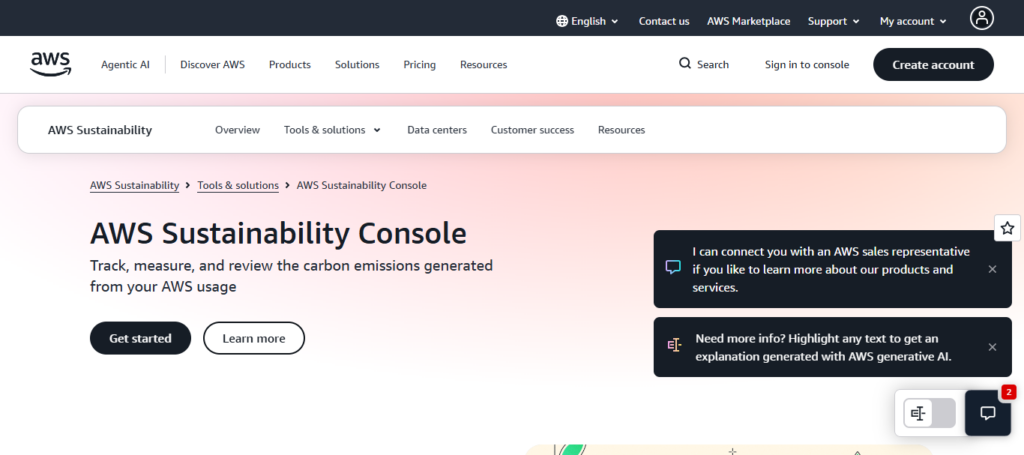This screenshot has width=1024, height=455.
Task: Click the AWS logo
Action: (51, 64)
